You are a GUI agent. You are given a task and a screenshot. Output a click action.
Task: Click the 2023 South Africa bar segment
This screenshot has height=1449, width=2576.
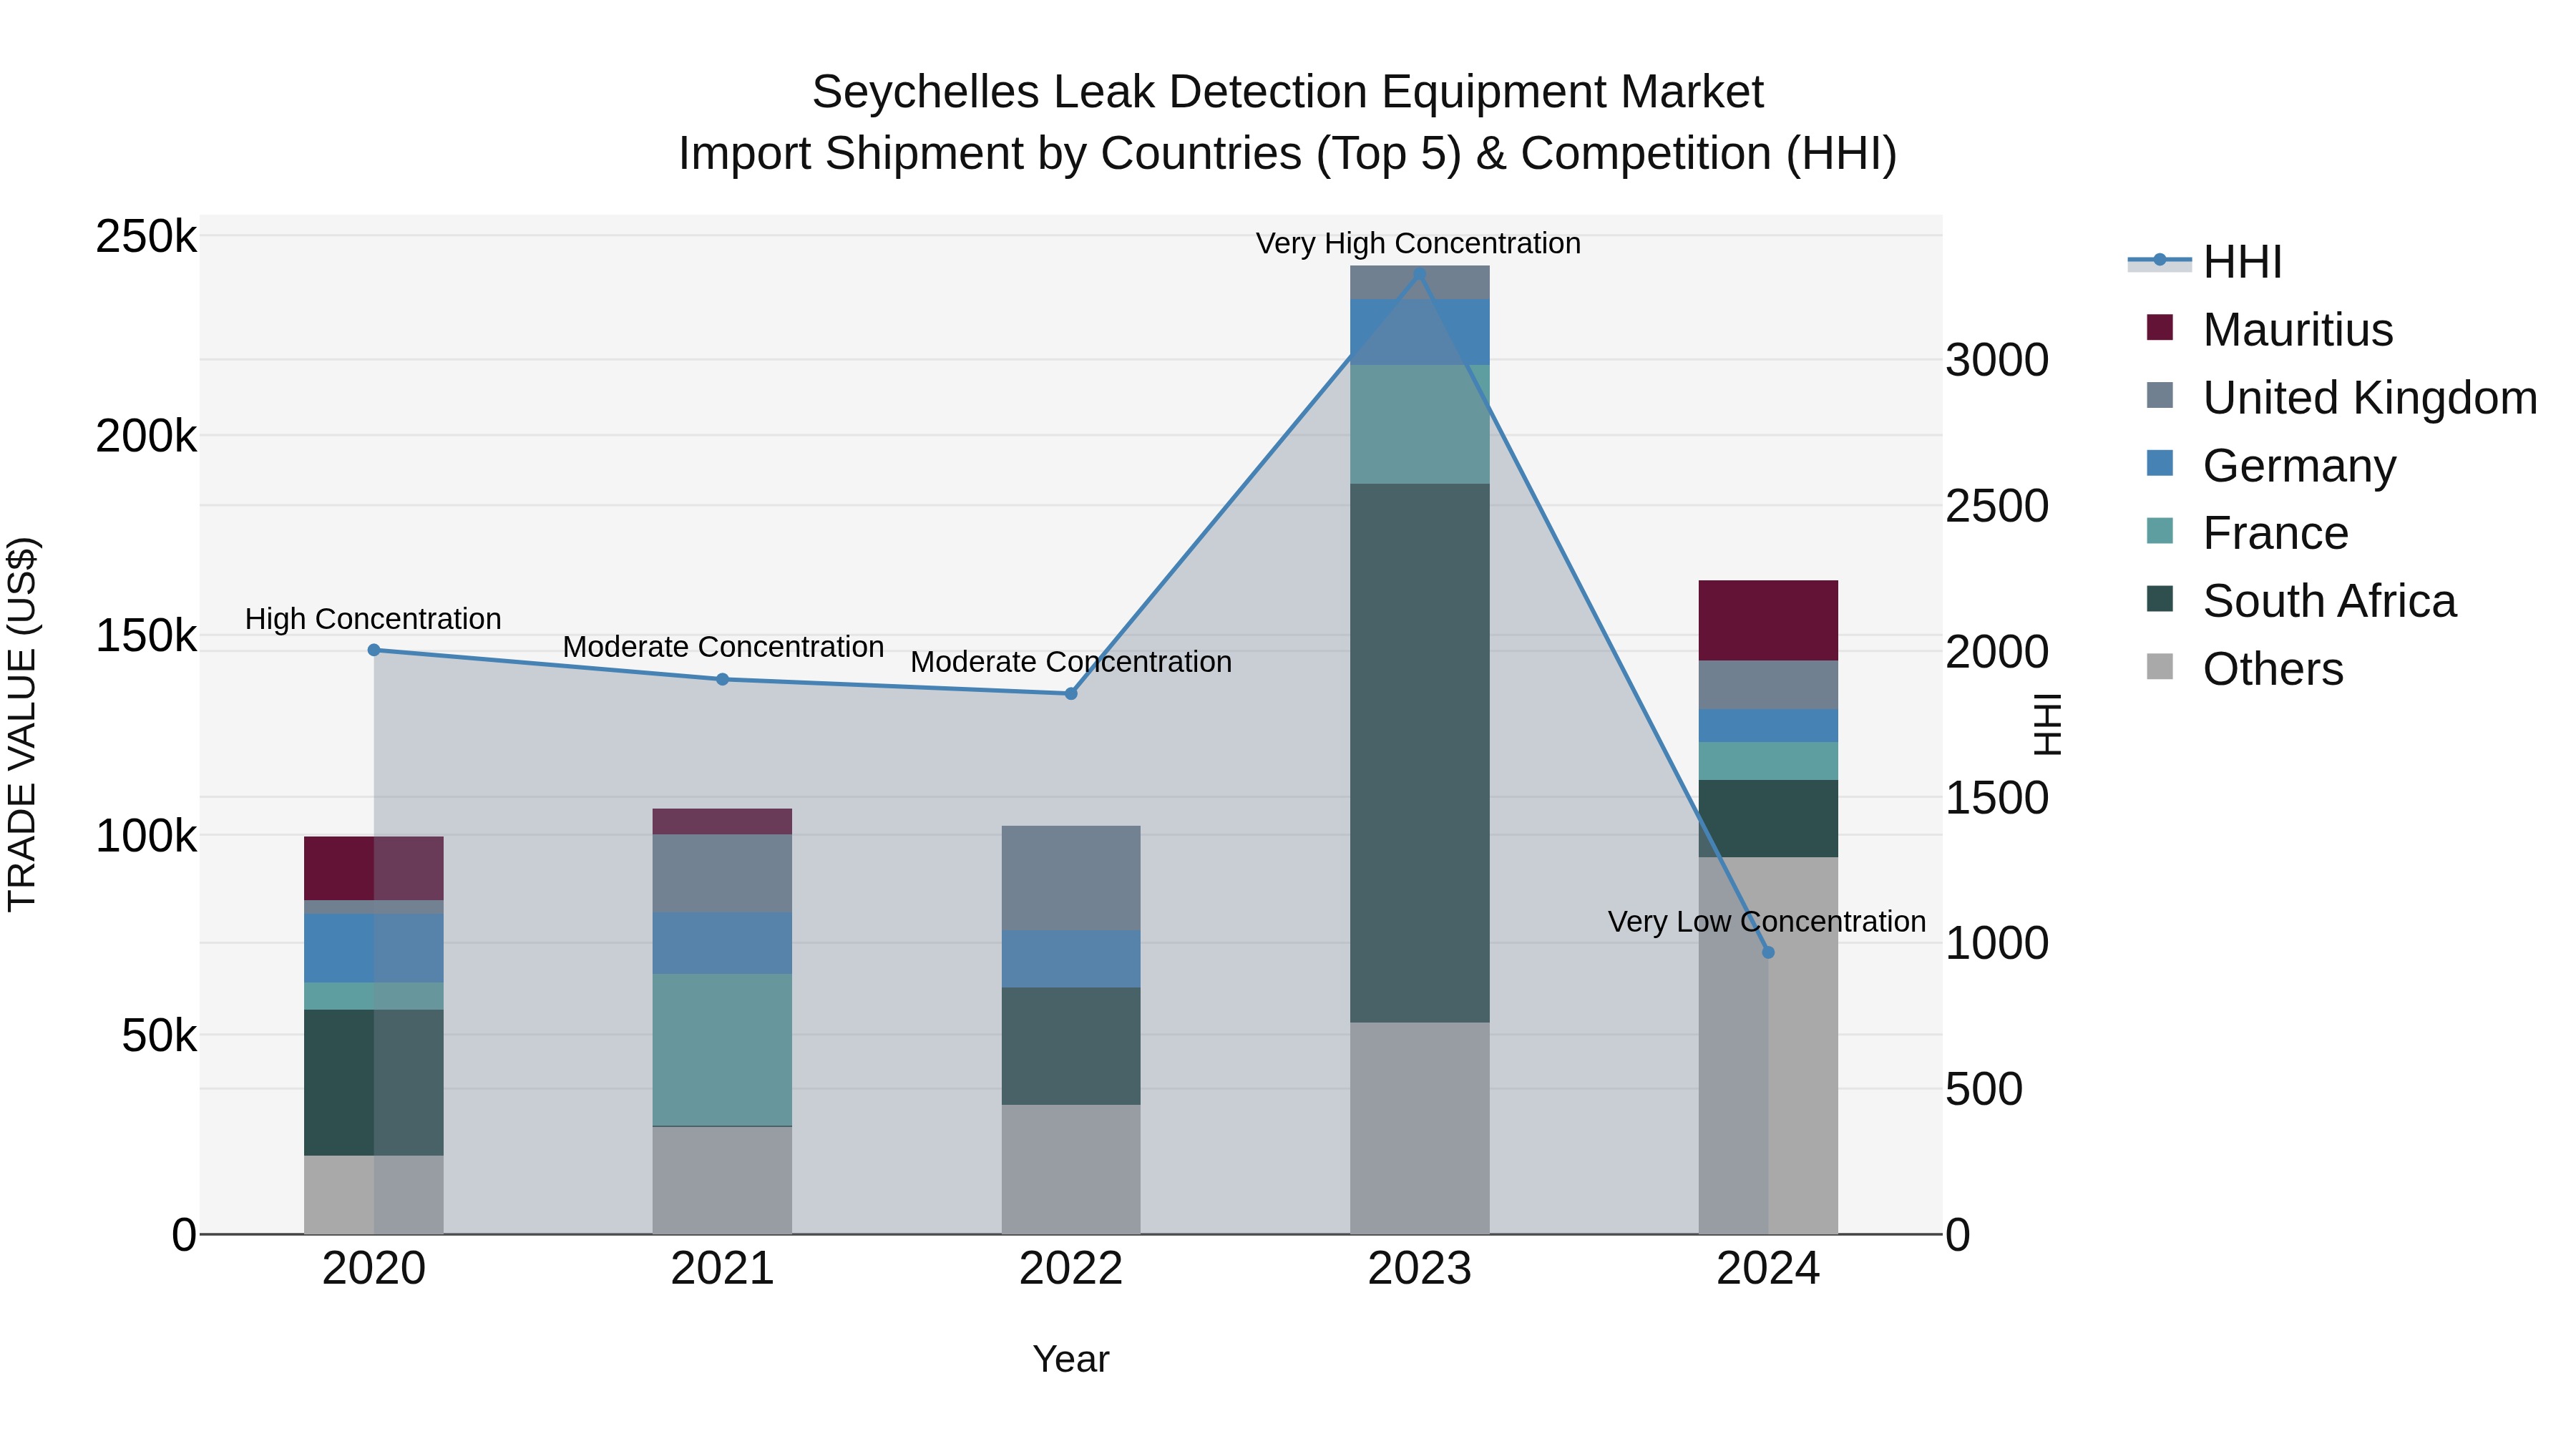point(1420,754)
